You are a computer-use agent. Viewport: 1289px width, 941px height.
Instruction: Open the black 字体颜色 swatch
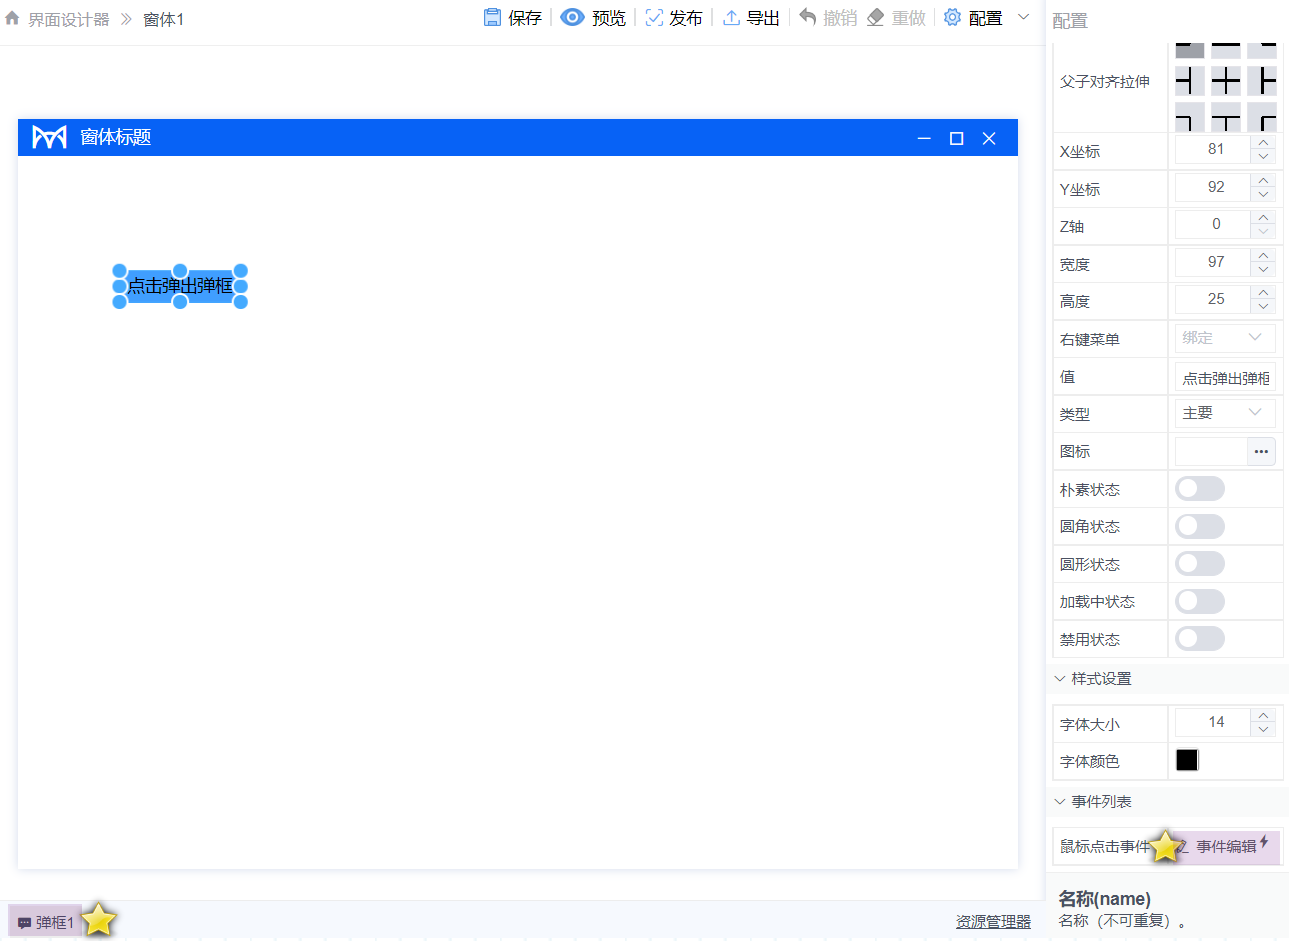1187,761
